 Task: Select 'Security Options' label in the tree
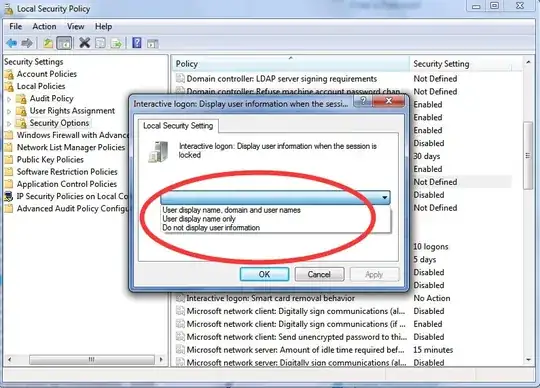59,123
